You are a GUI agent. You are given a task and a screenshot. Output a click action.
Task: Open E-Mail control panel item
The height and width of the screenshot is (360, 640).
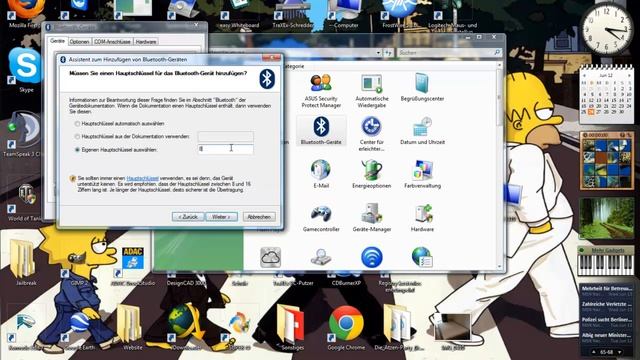click(x=321, y=174)
